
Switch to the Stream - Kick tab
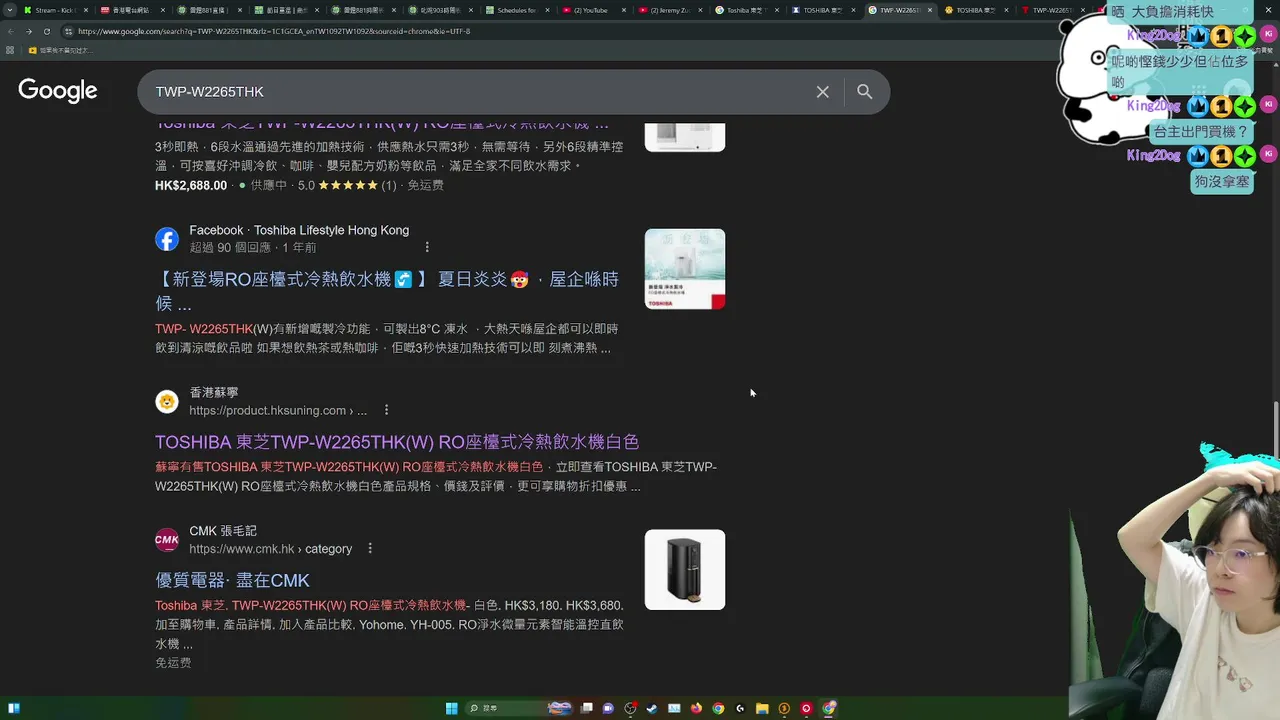(55, 10)
